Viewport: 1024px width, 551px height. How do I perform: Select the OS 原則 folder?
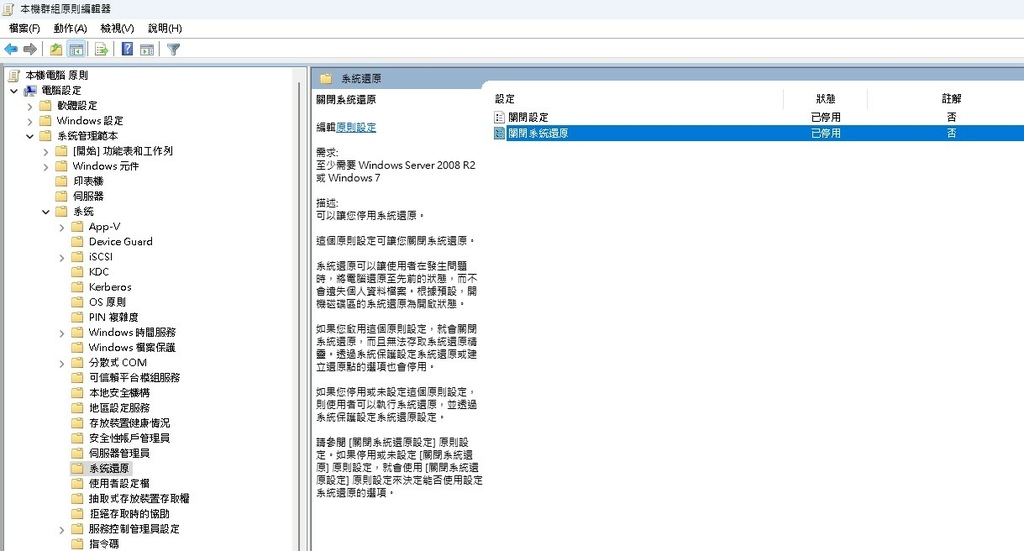click(x=107, y=302)
